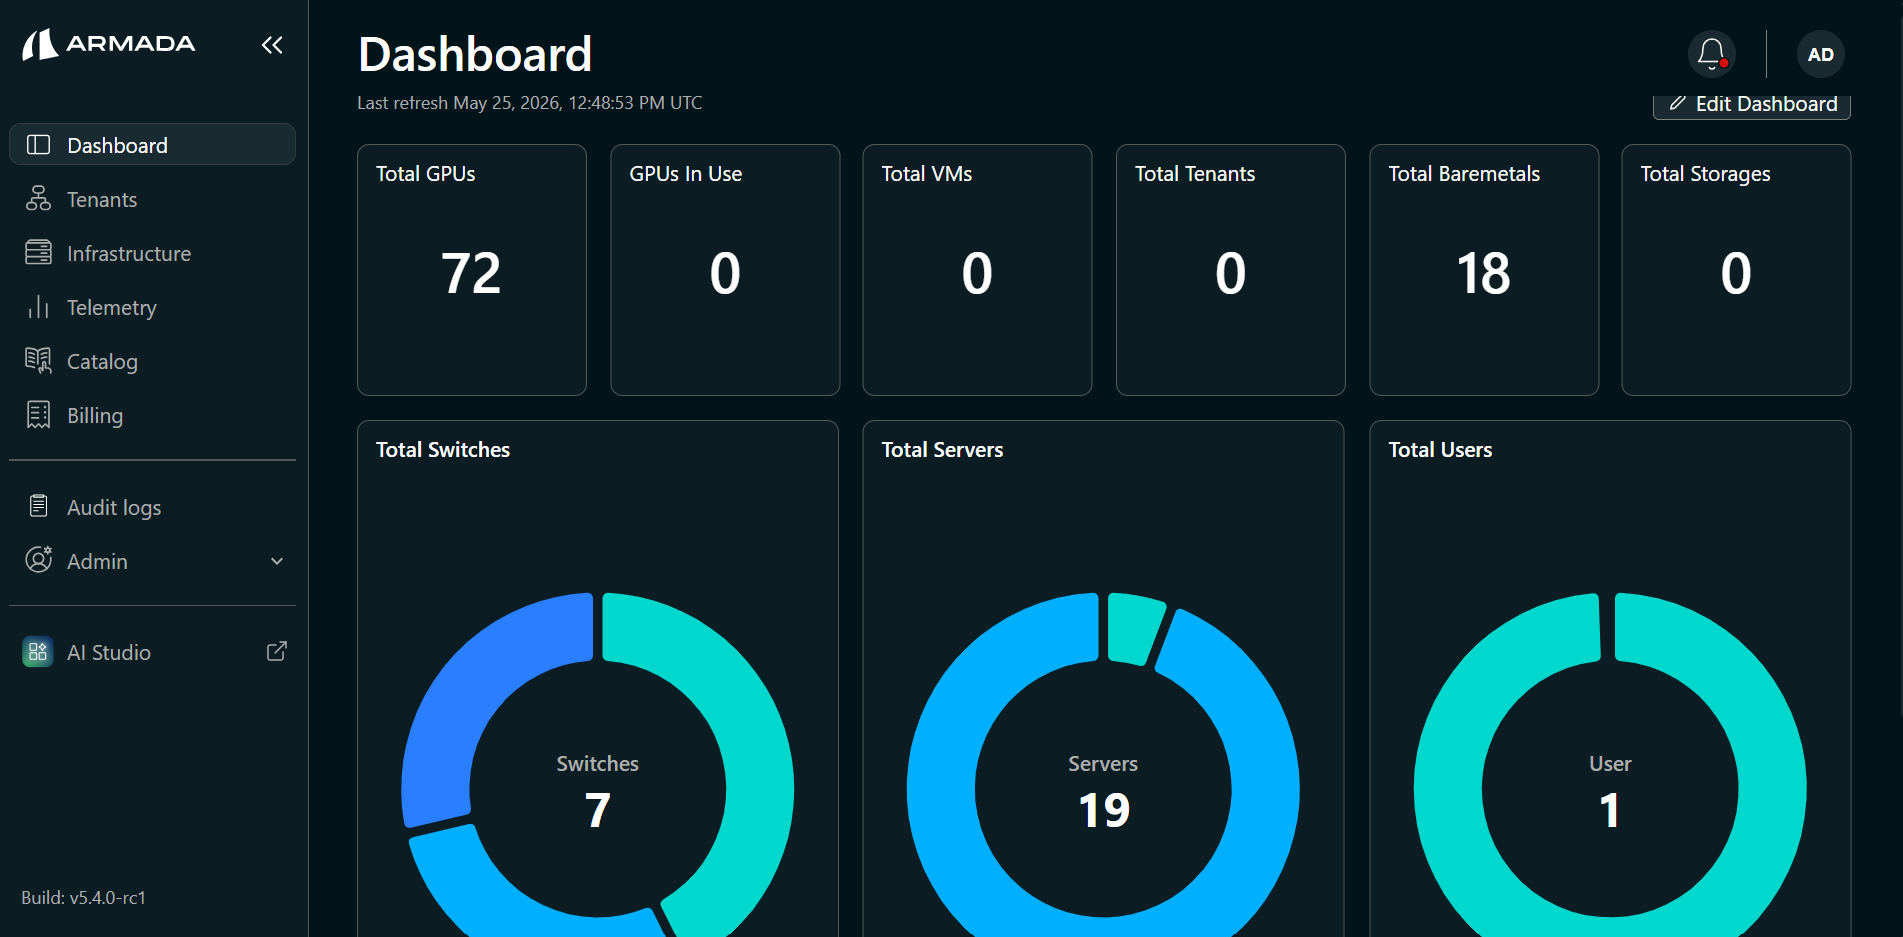Go to Tenants page
Screen dimensions: 1903x937
tap(152, 199)
